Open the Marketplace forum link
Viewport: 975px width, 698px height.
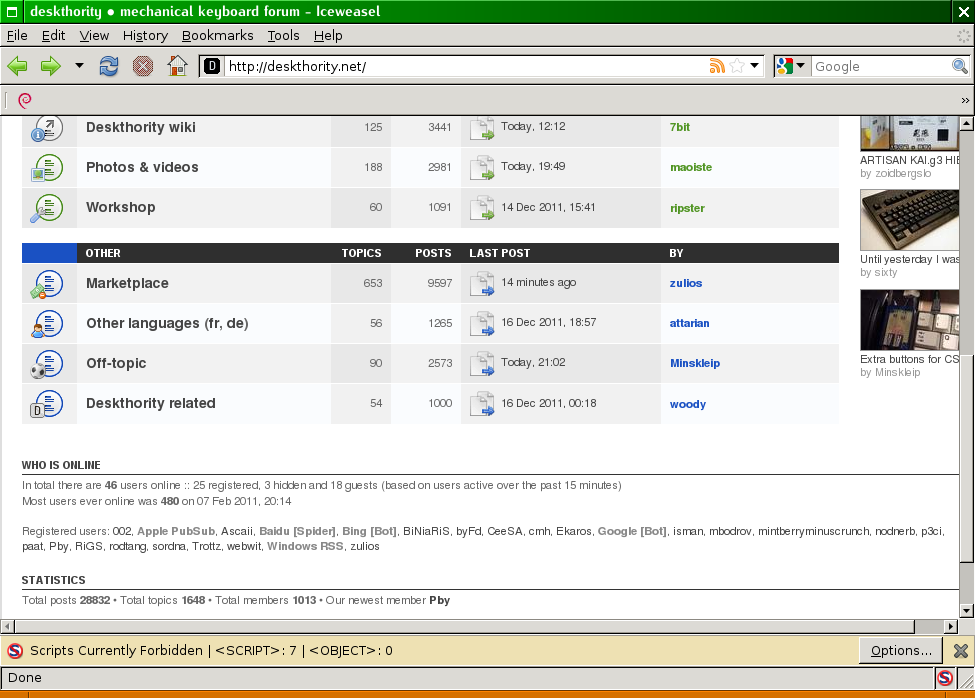pos(127,283)
